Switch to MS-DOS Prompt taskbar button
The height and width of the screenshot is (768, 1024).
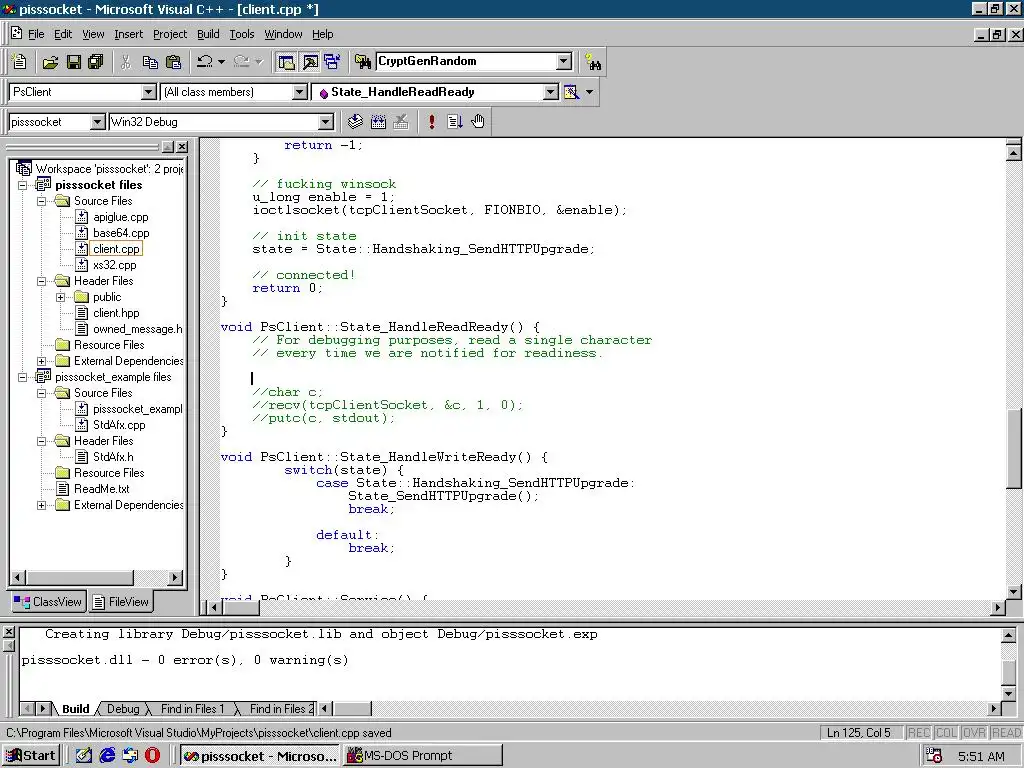pyautogui.click(x=423, y=756)
